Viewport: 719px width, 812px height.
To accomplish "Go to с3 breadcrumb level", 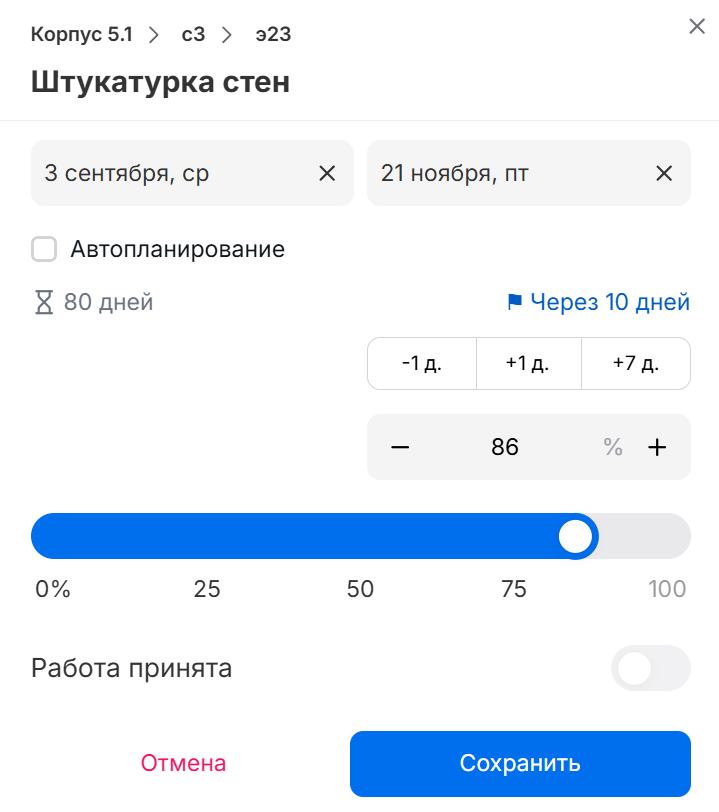I will coord(193,35).
